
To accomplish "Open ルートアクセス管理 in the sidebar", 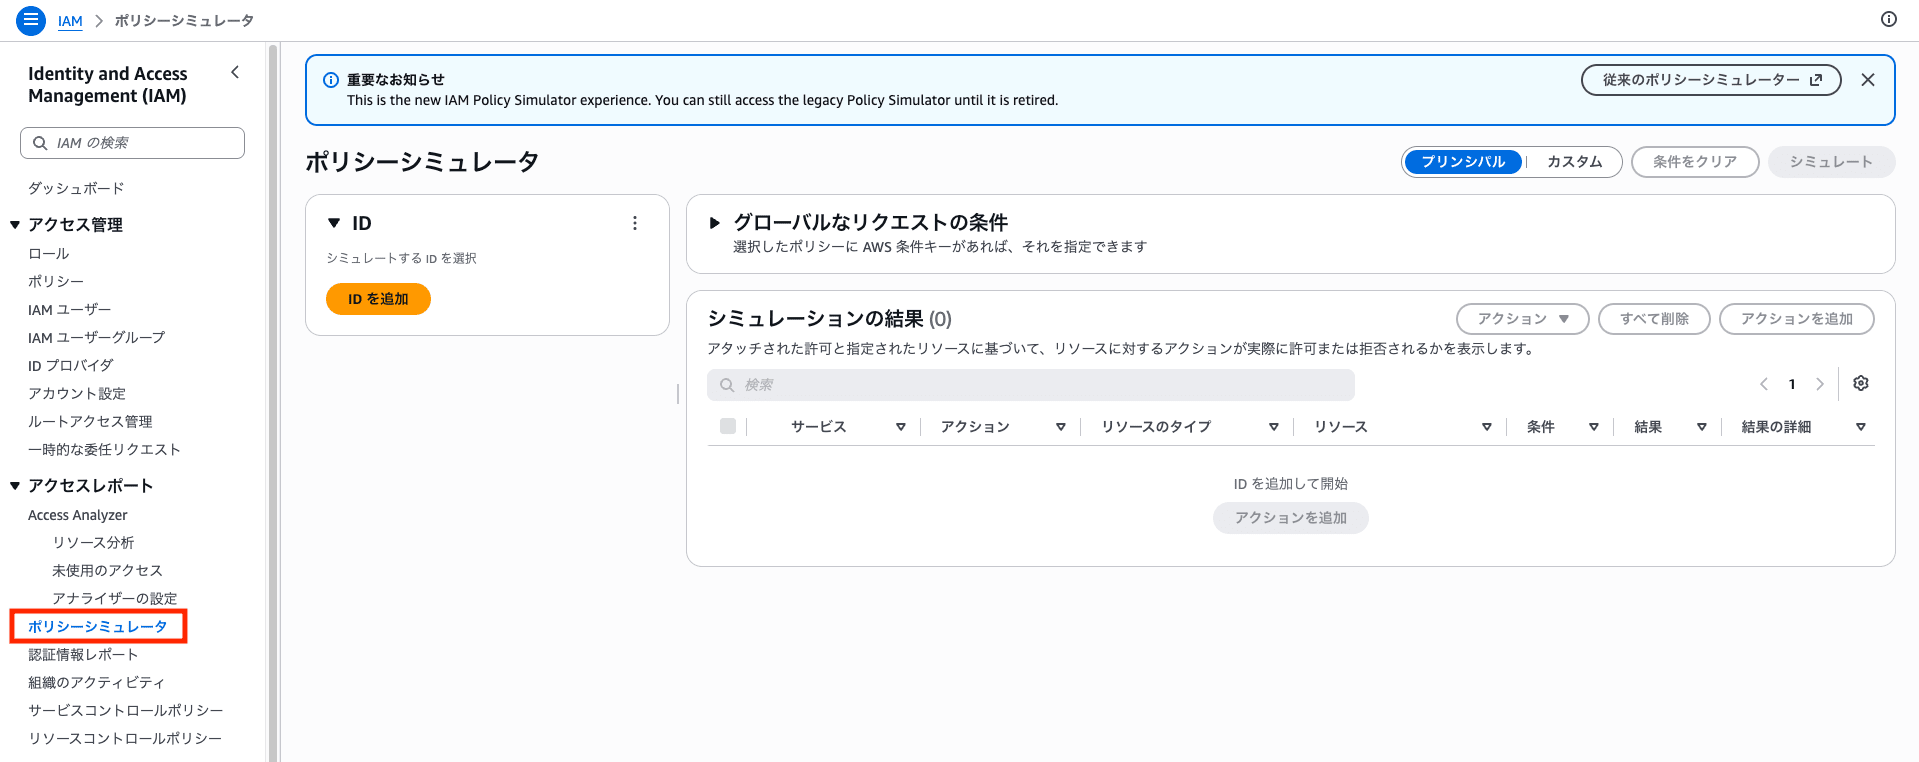I will click(90, 422).
